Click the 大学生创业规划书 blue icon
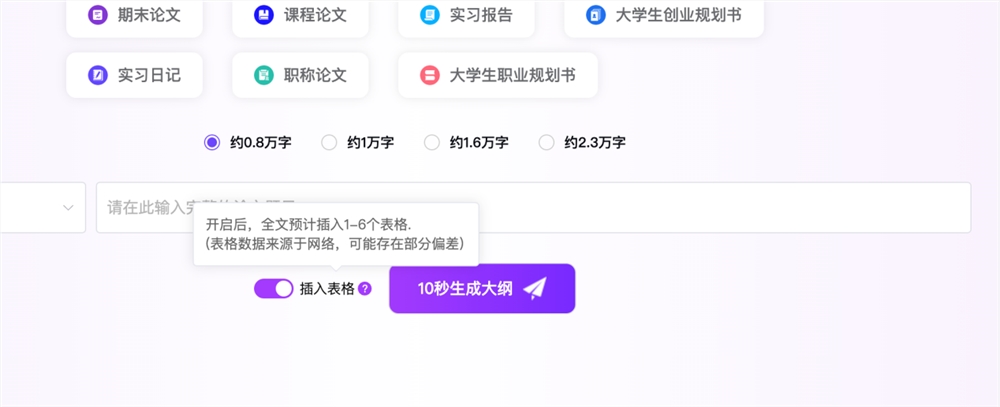Image resolution: width=1000 pixels, height=407 pixels. pos(595,15)
